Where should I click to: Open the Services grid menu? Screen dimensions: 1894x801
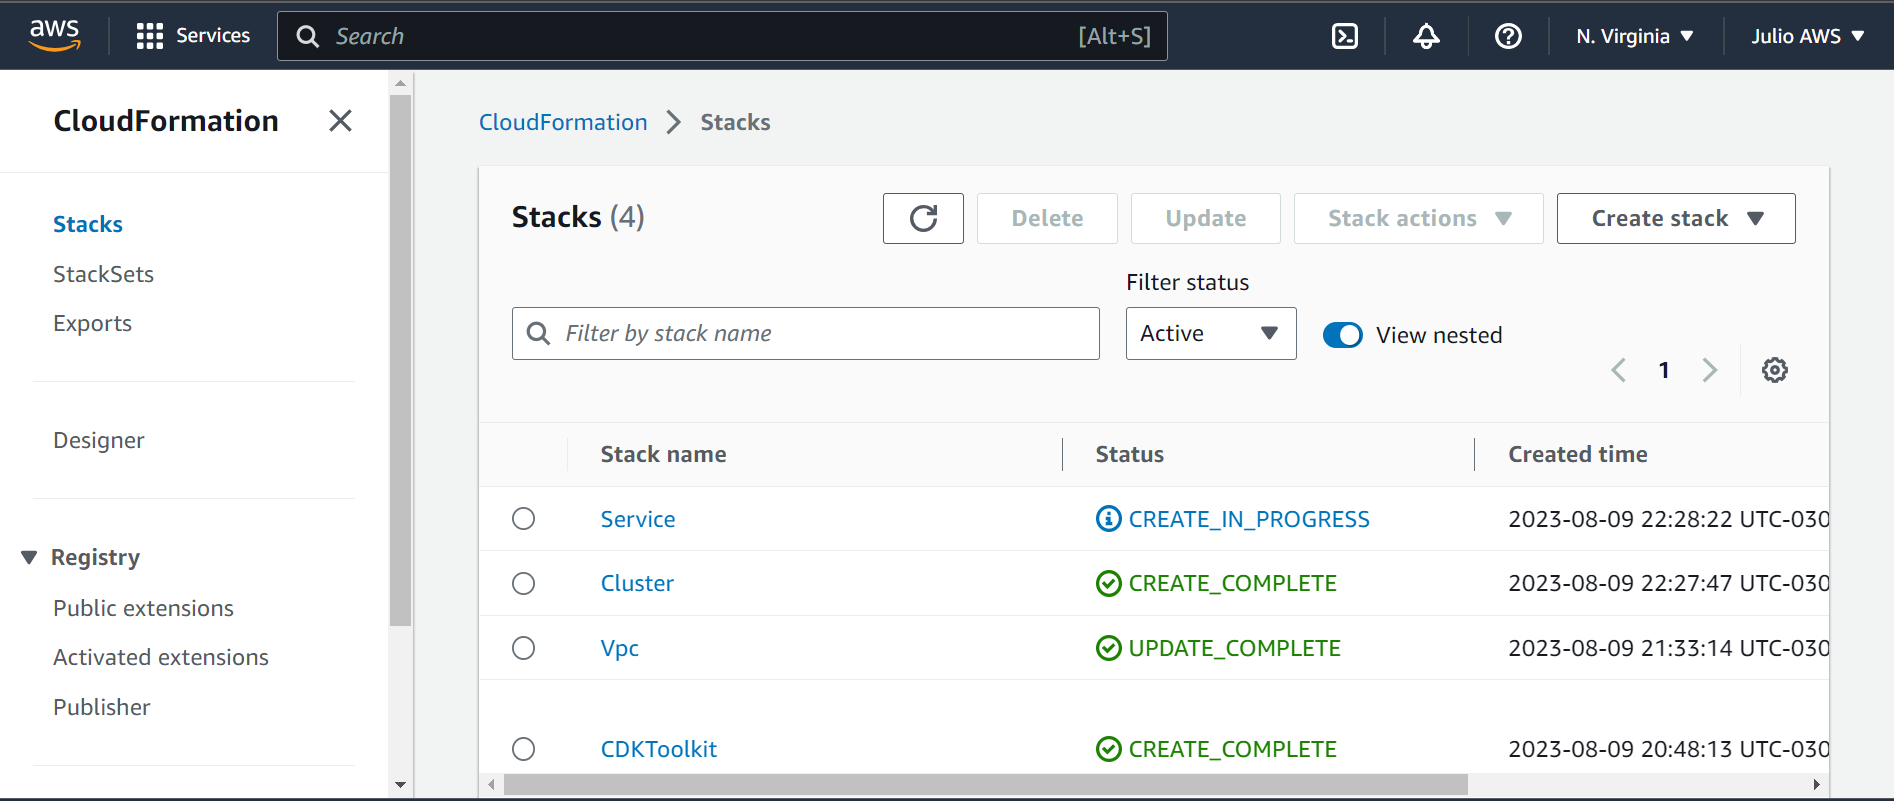[193, 36]
